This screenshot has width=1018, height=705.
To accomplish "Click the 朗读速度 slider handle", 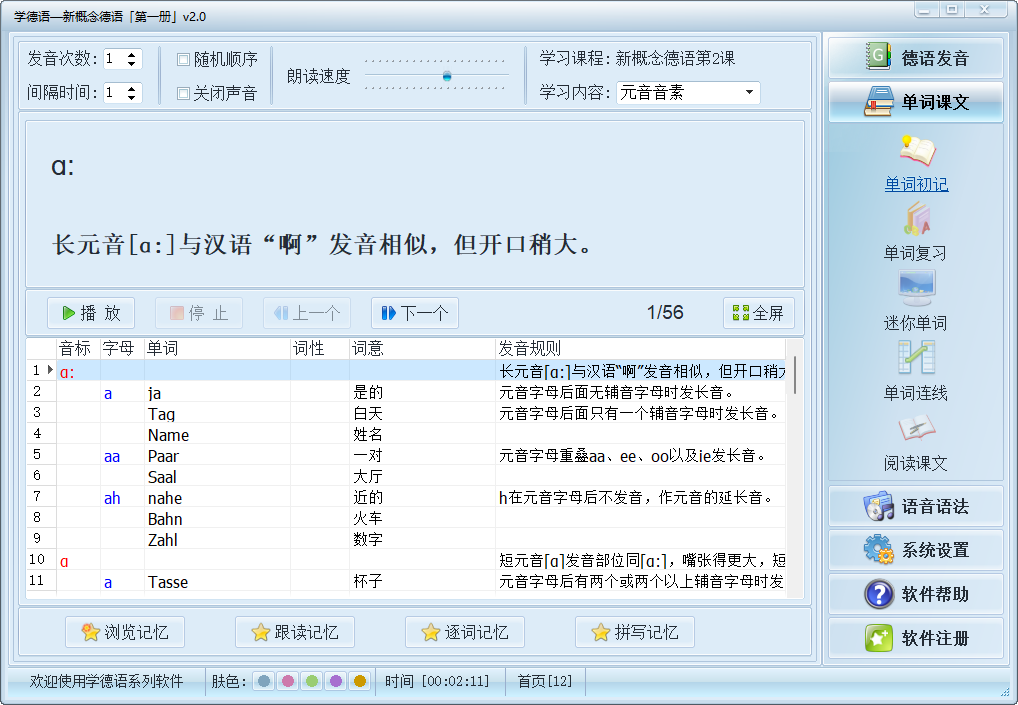I will point(447,76).
